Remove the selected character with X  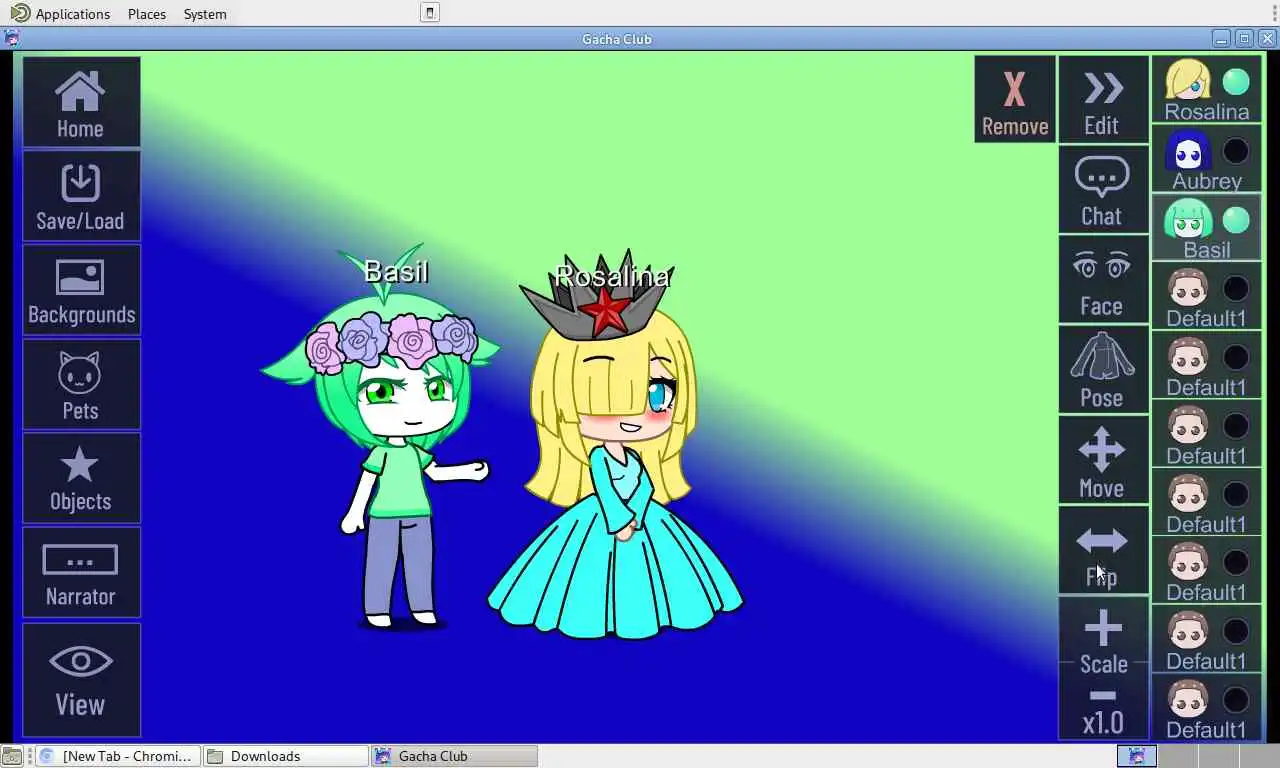pyautogui.click(x=1015, y=99)
